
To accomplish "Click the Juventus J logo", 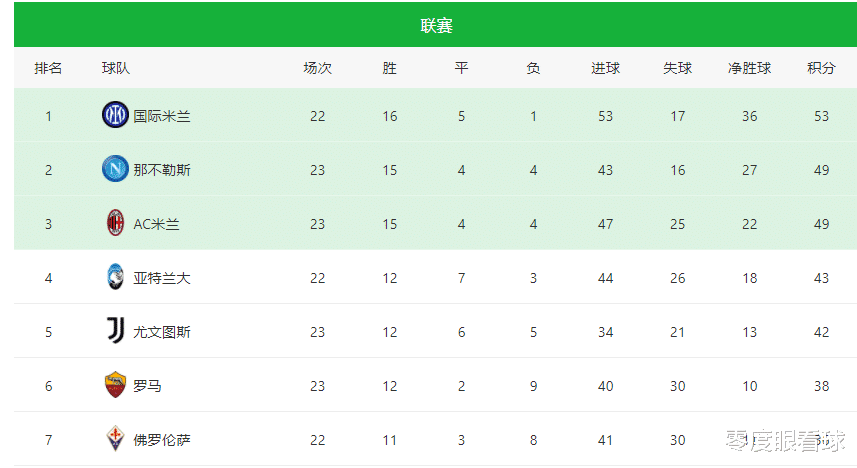I will coord(115,331).
